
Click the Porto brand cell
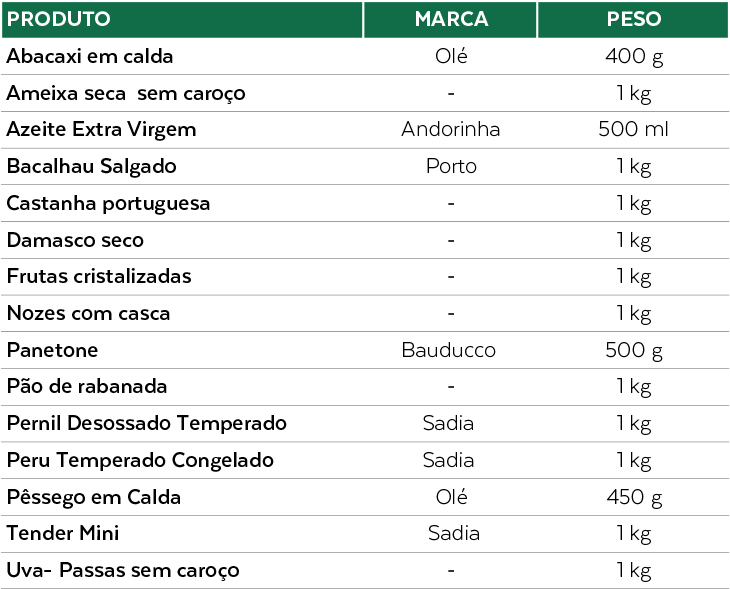click(451, 166)
